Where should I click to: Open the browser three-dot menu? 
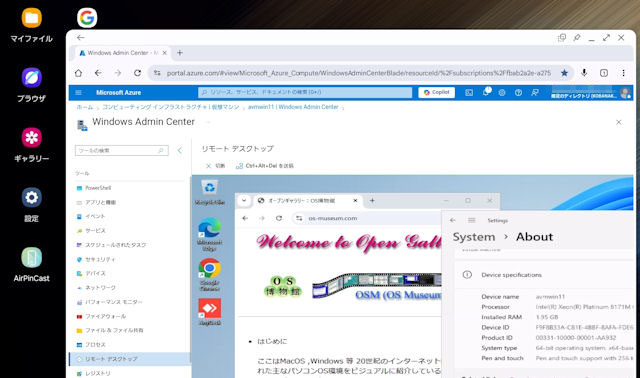coord(623,73)
